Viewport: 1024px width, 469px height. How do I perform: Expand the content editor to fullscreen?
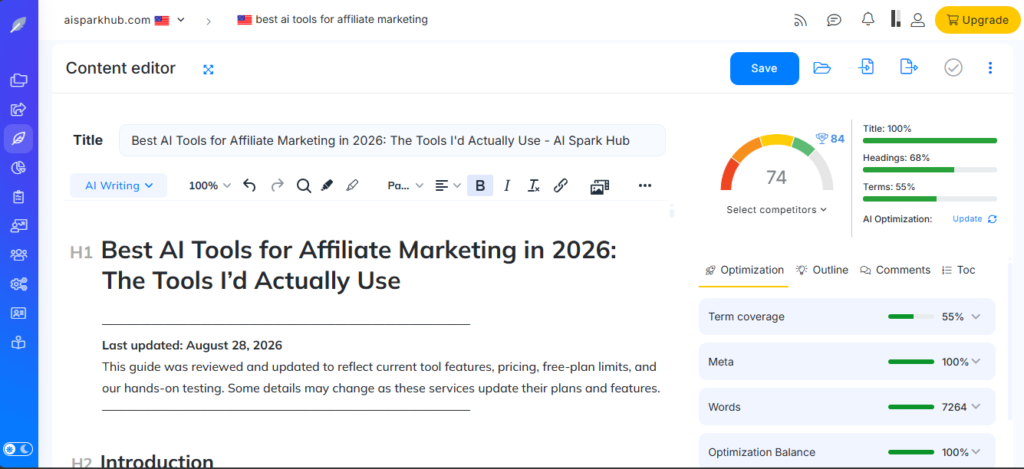tap(208, 69)
